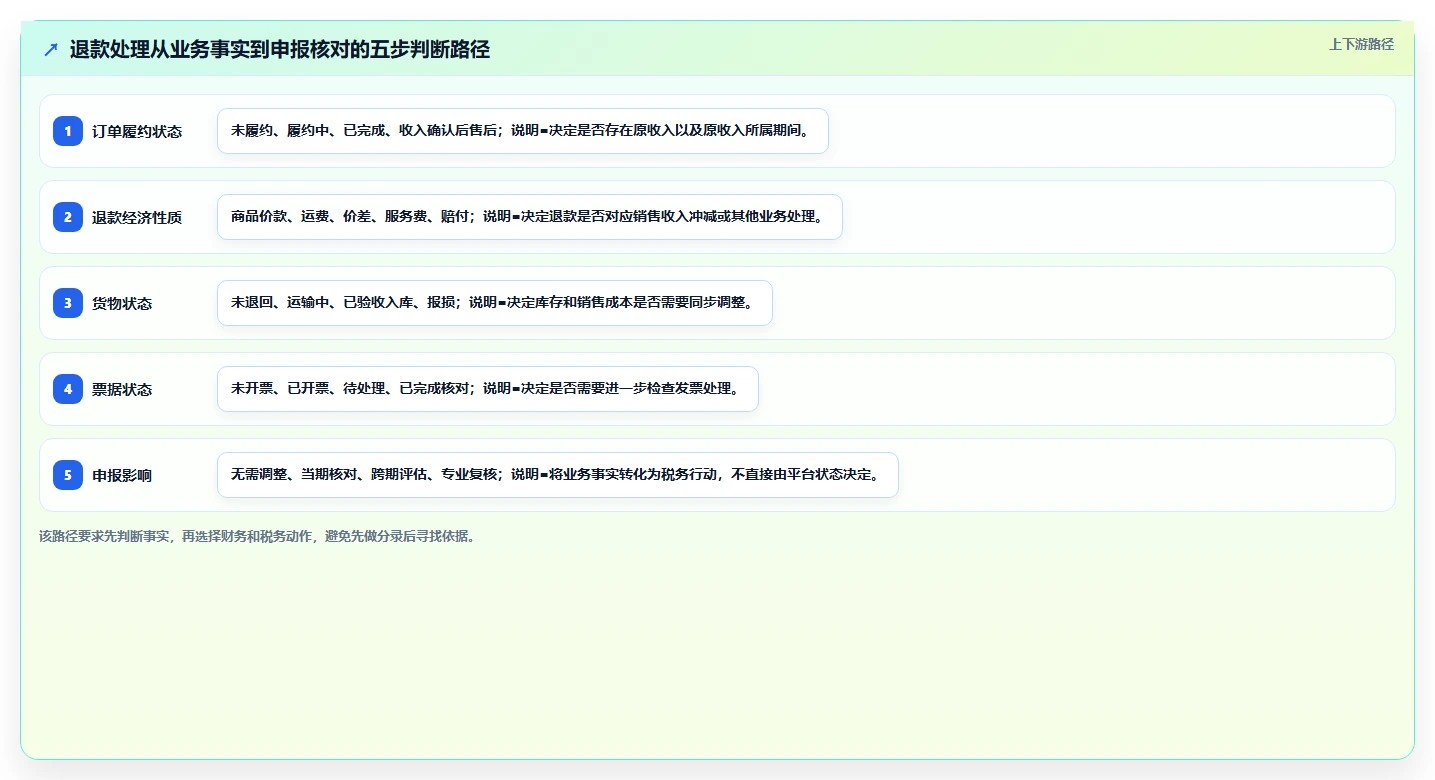1435x780 pixels.
Task: Click the 退款经济性质 step label
Action: 137,217
